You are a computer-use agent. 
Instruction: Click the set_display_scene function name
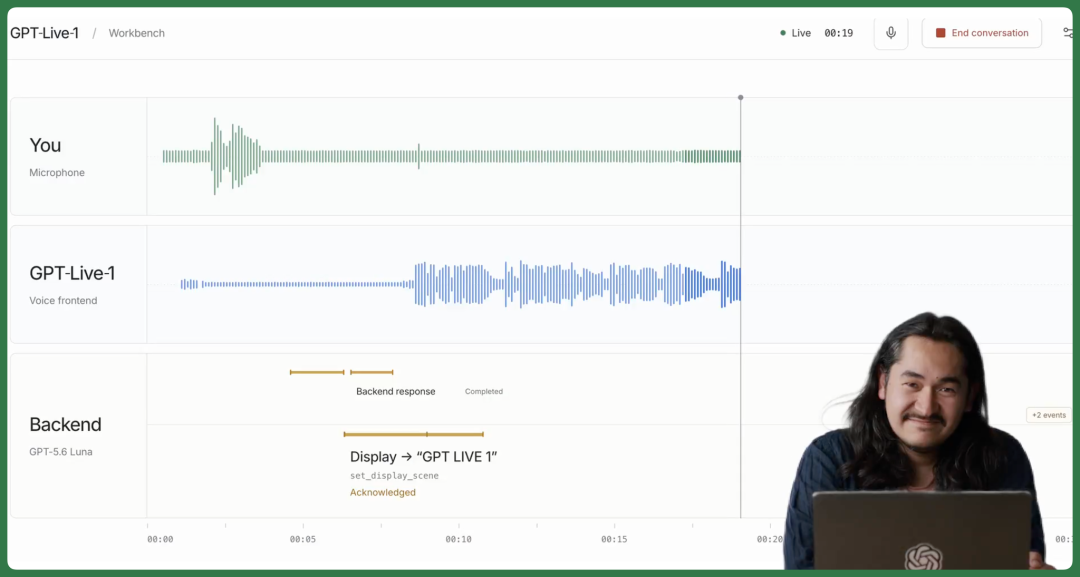point(394,476)
